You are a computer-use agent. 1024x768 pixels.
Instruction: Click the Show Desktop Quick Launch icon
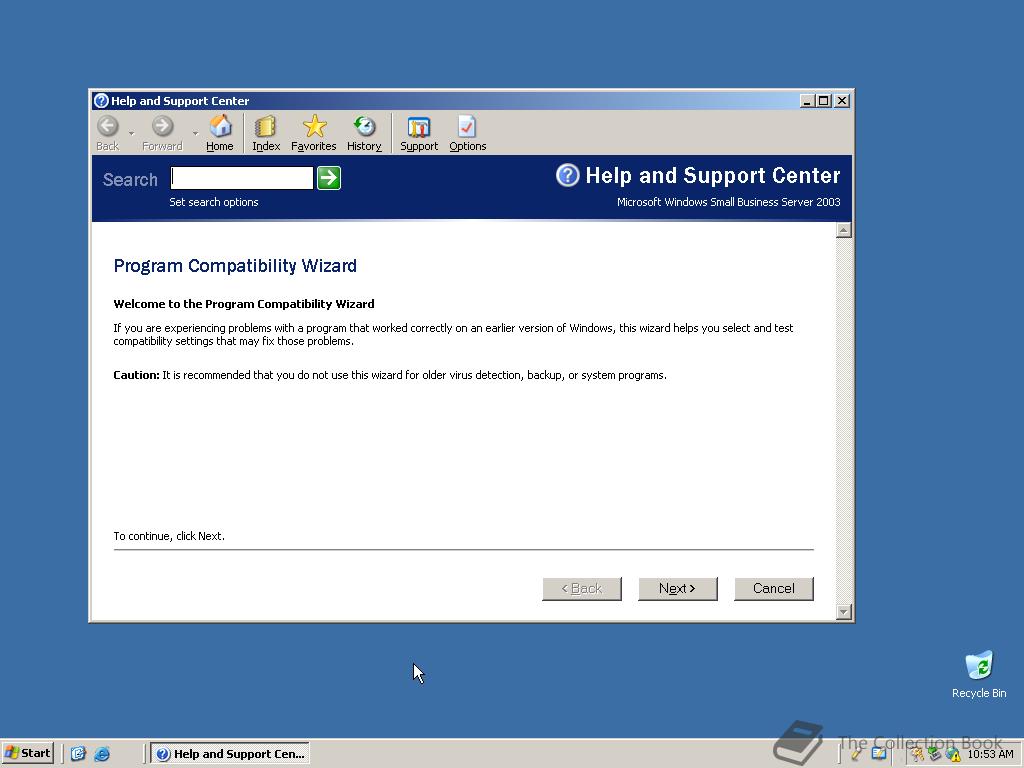78,754
